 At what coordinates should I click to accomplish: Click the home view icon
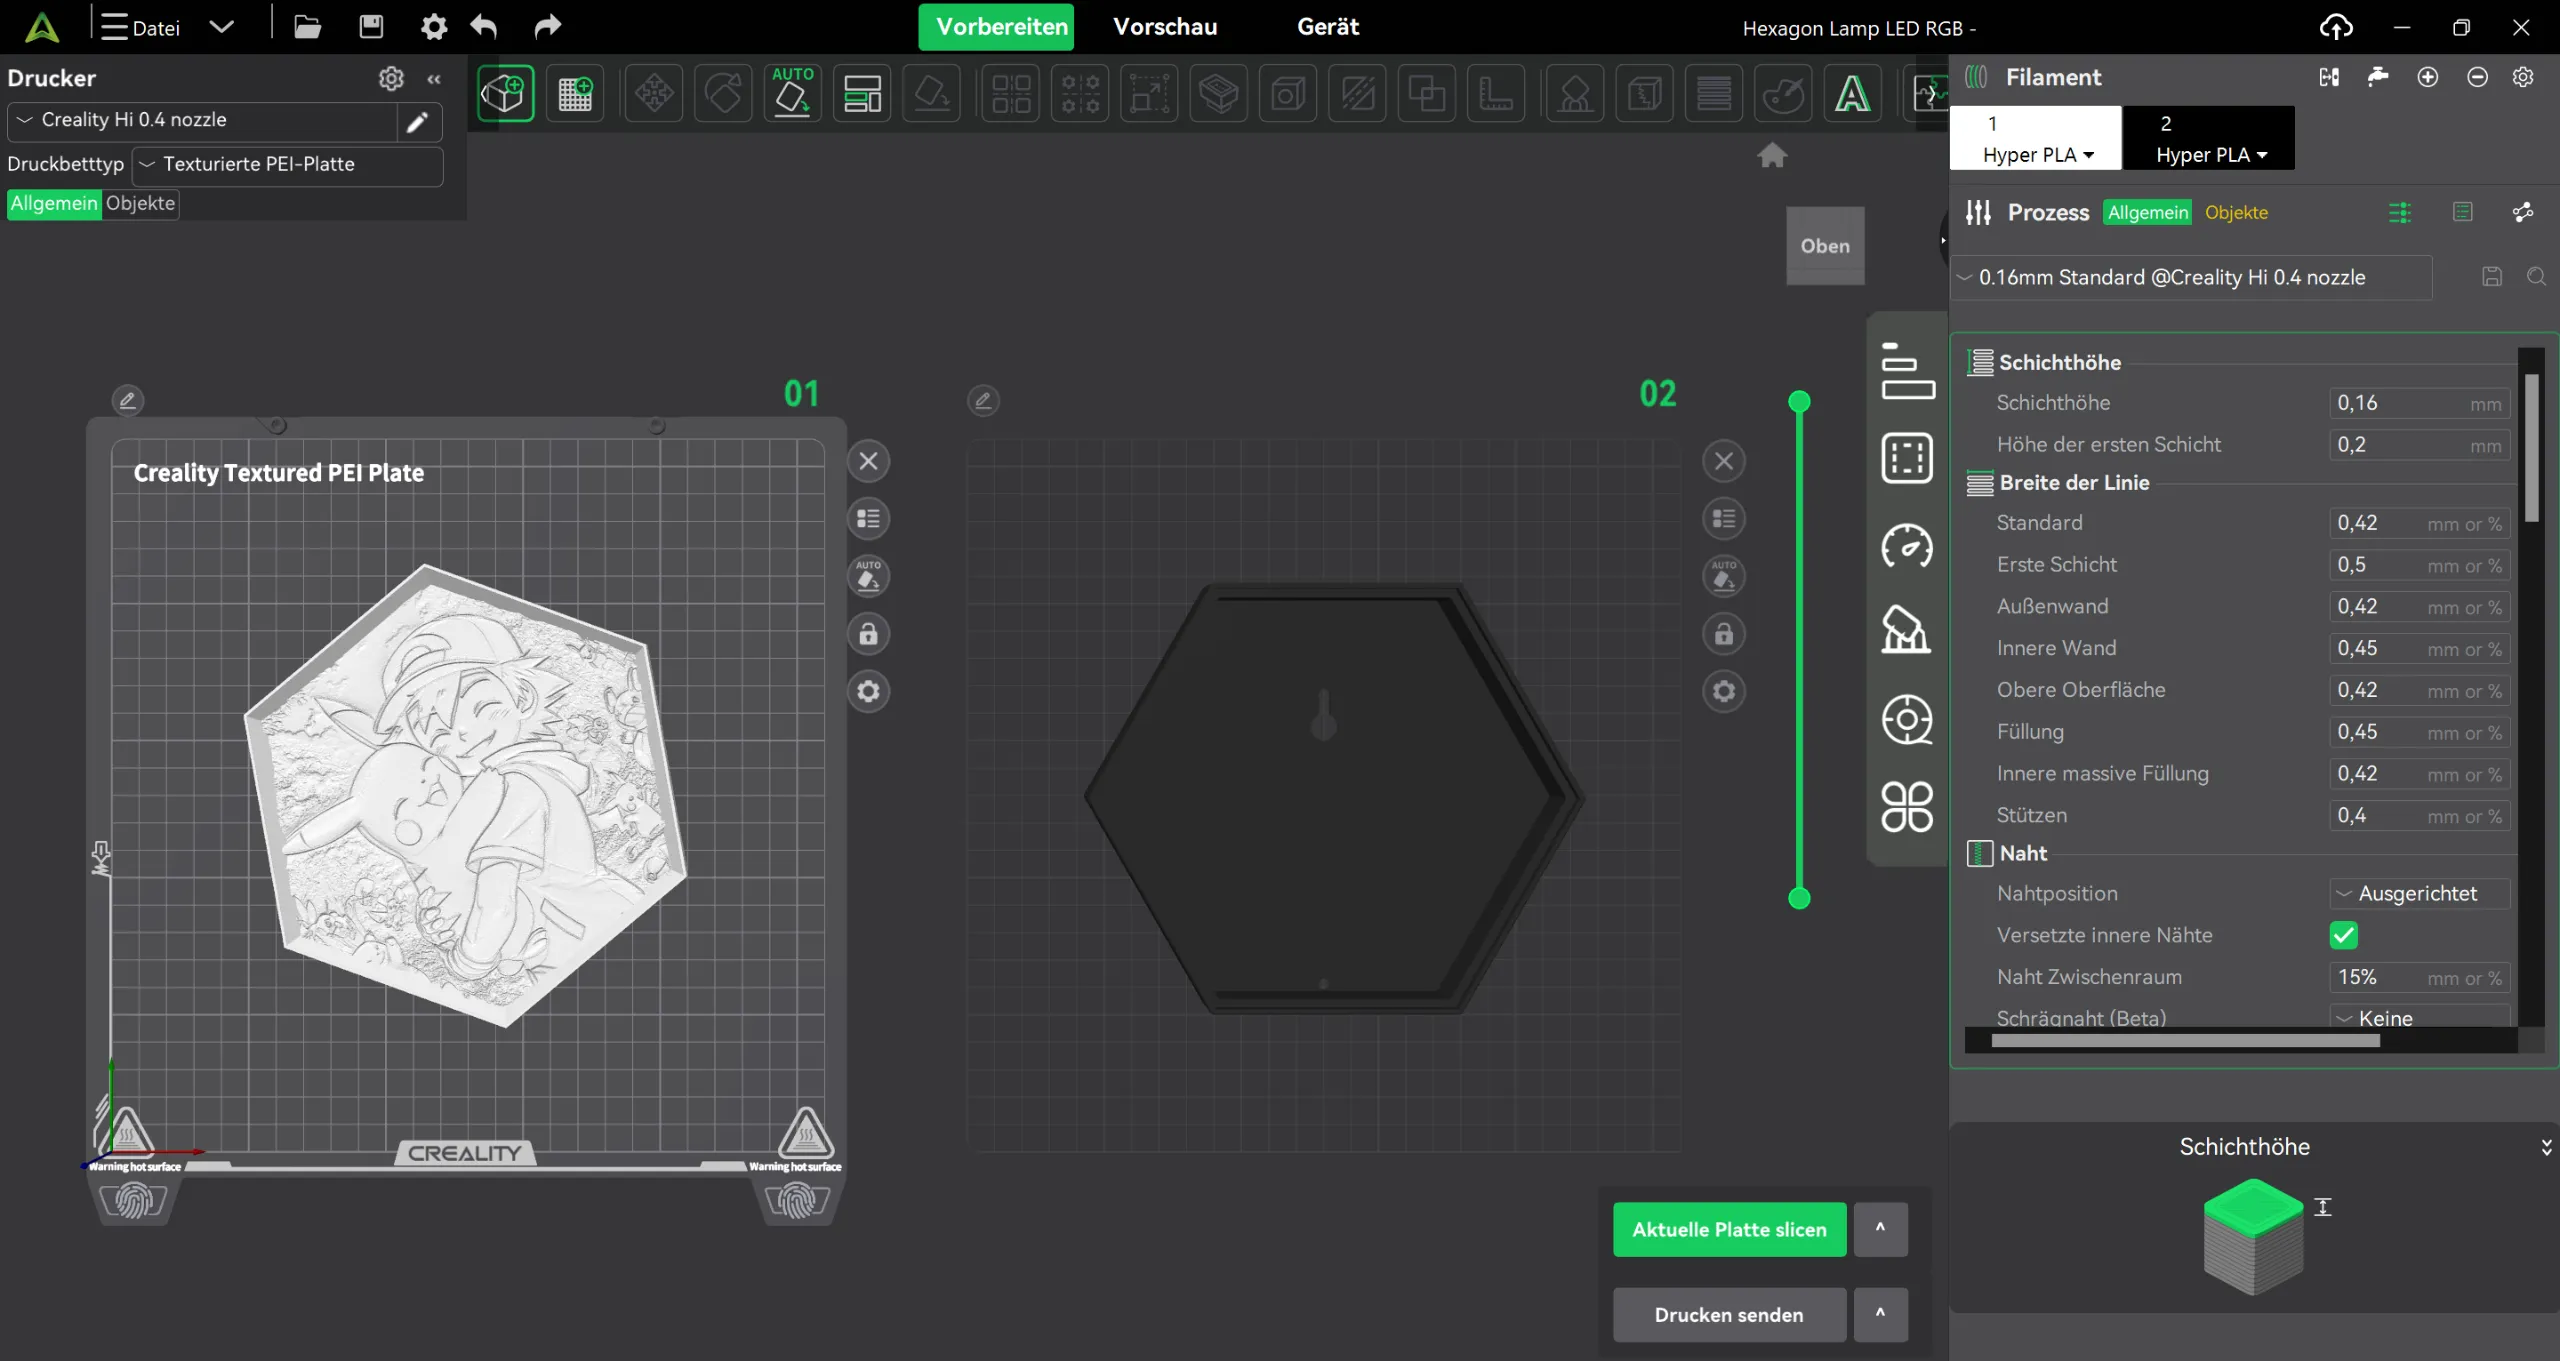click(x=1772, y=155)
